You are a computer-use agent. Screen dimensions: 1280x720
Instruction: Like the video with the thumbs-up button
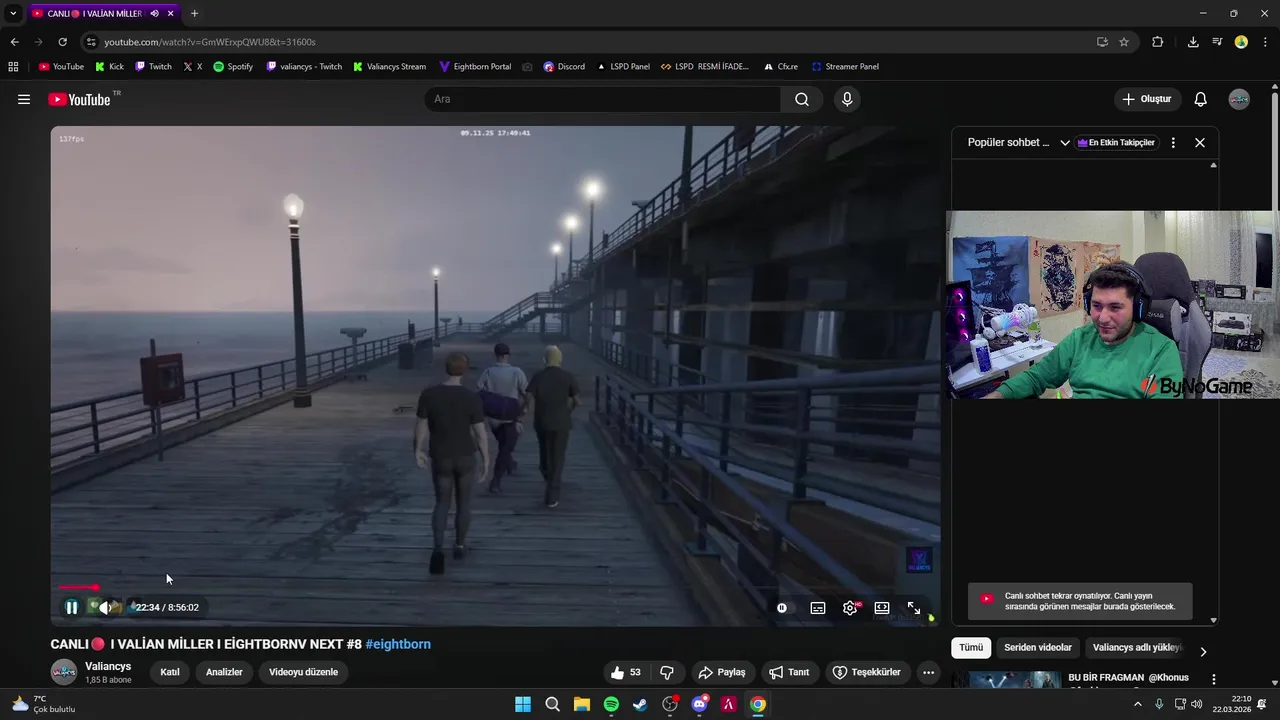click(x=627, y=672)
